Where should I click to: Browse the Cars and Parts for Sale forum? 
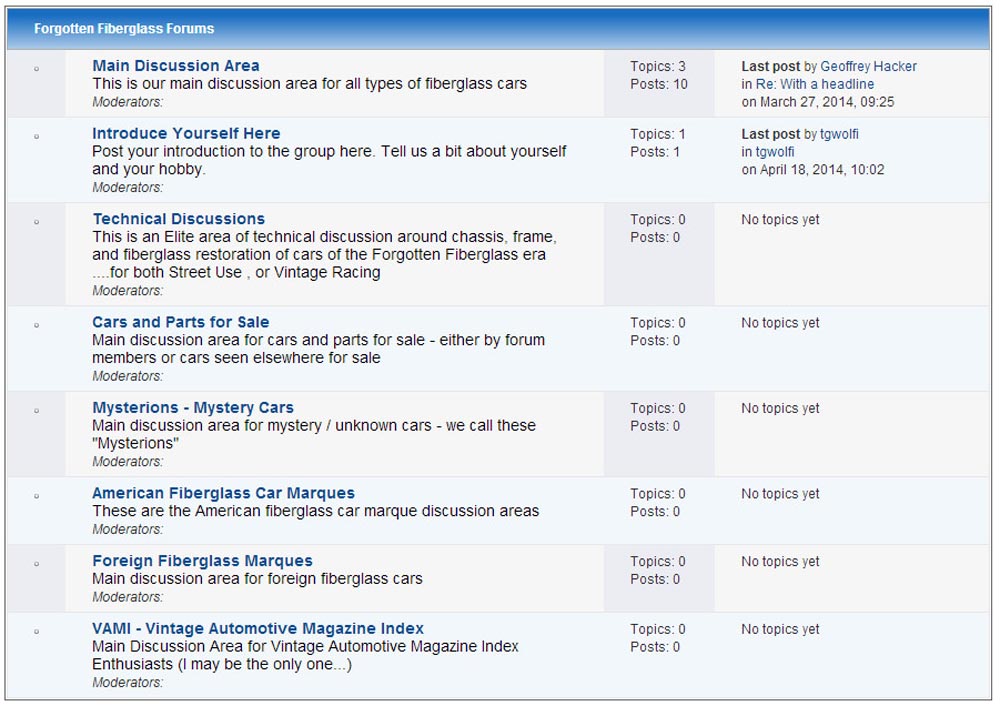(x=180, y=322)
